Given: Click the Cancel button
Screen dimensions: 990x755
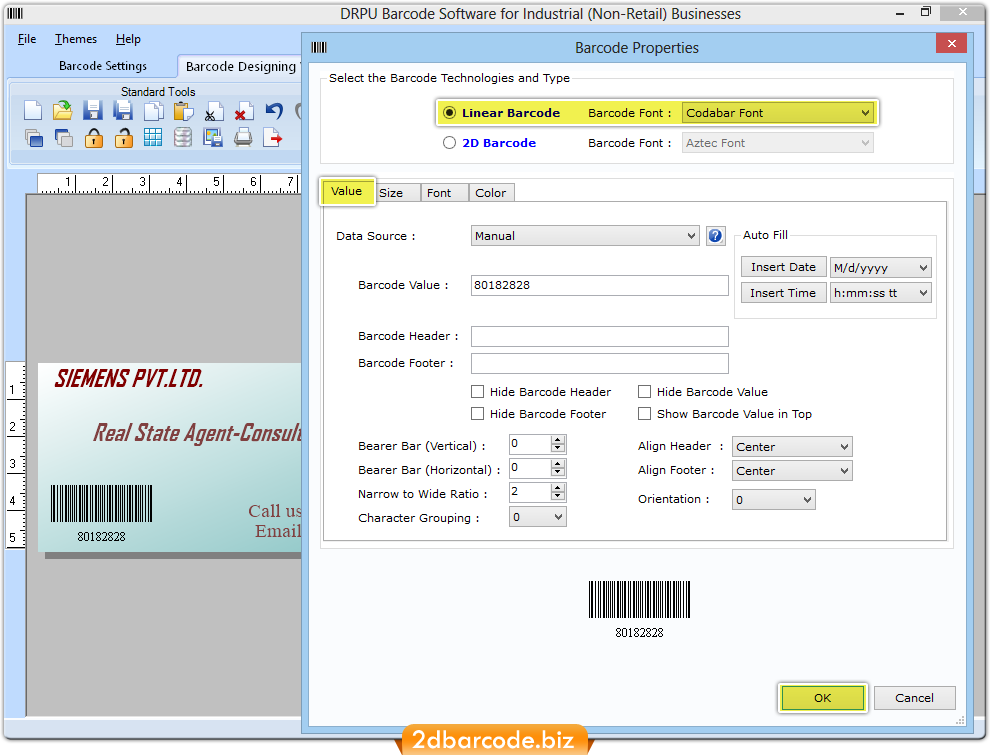Looking at the screenshot, I should point(914,698).
